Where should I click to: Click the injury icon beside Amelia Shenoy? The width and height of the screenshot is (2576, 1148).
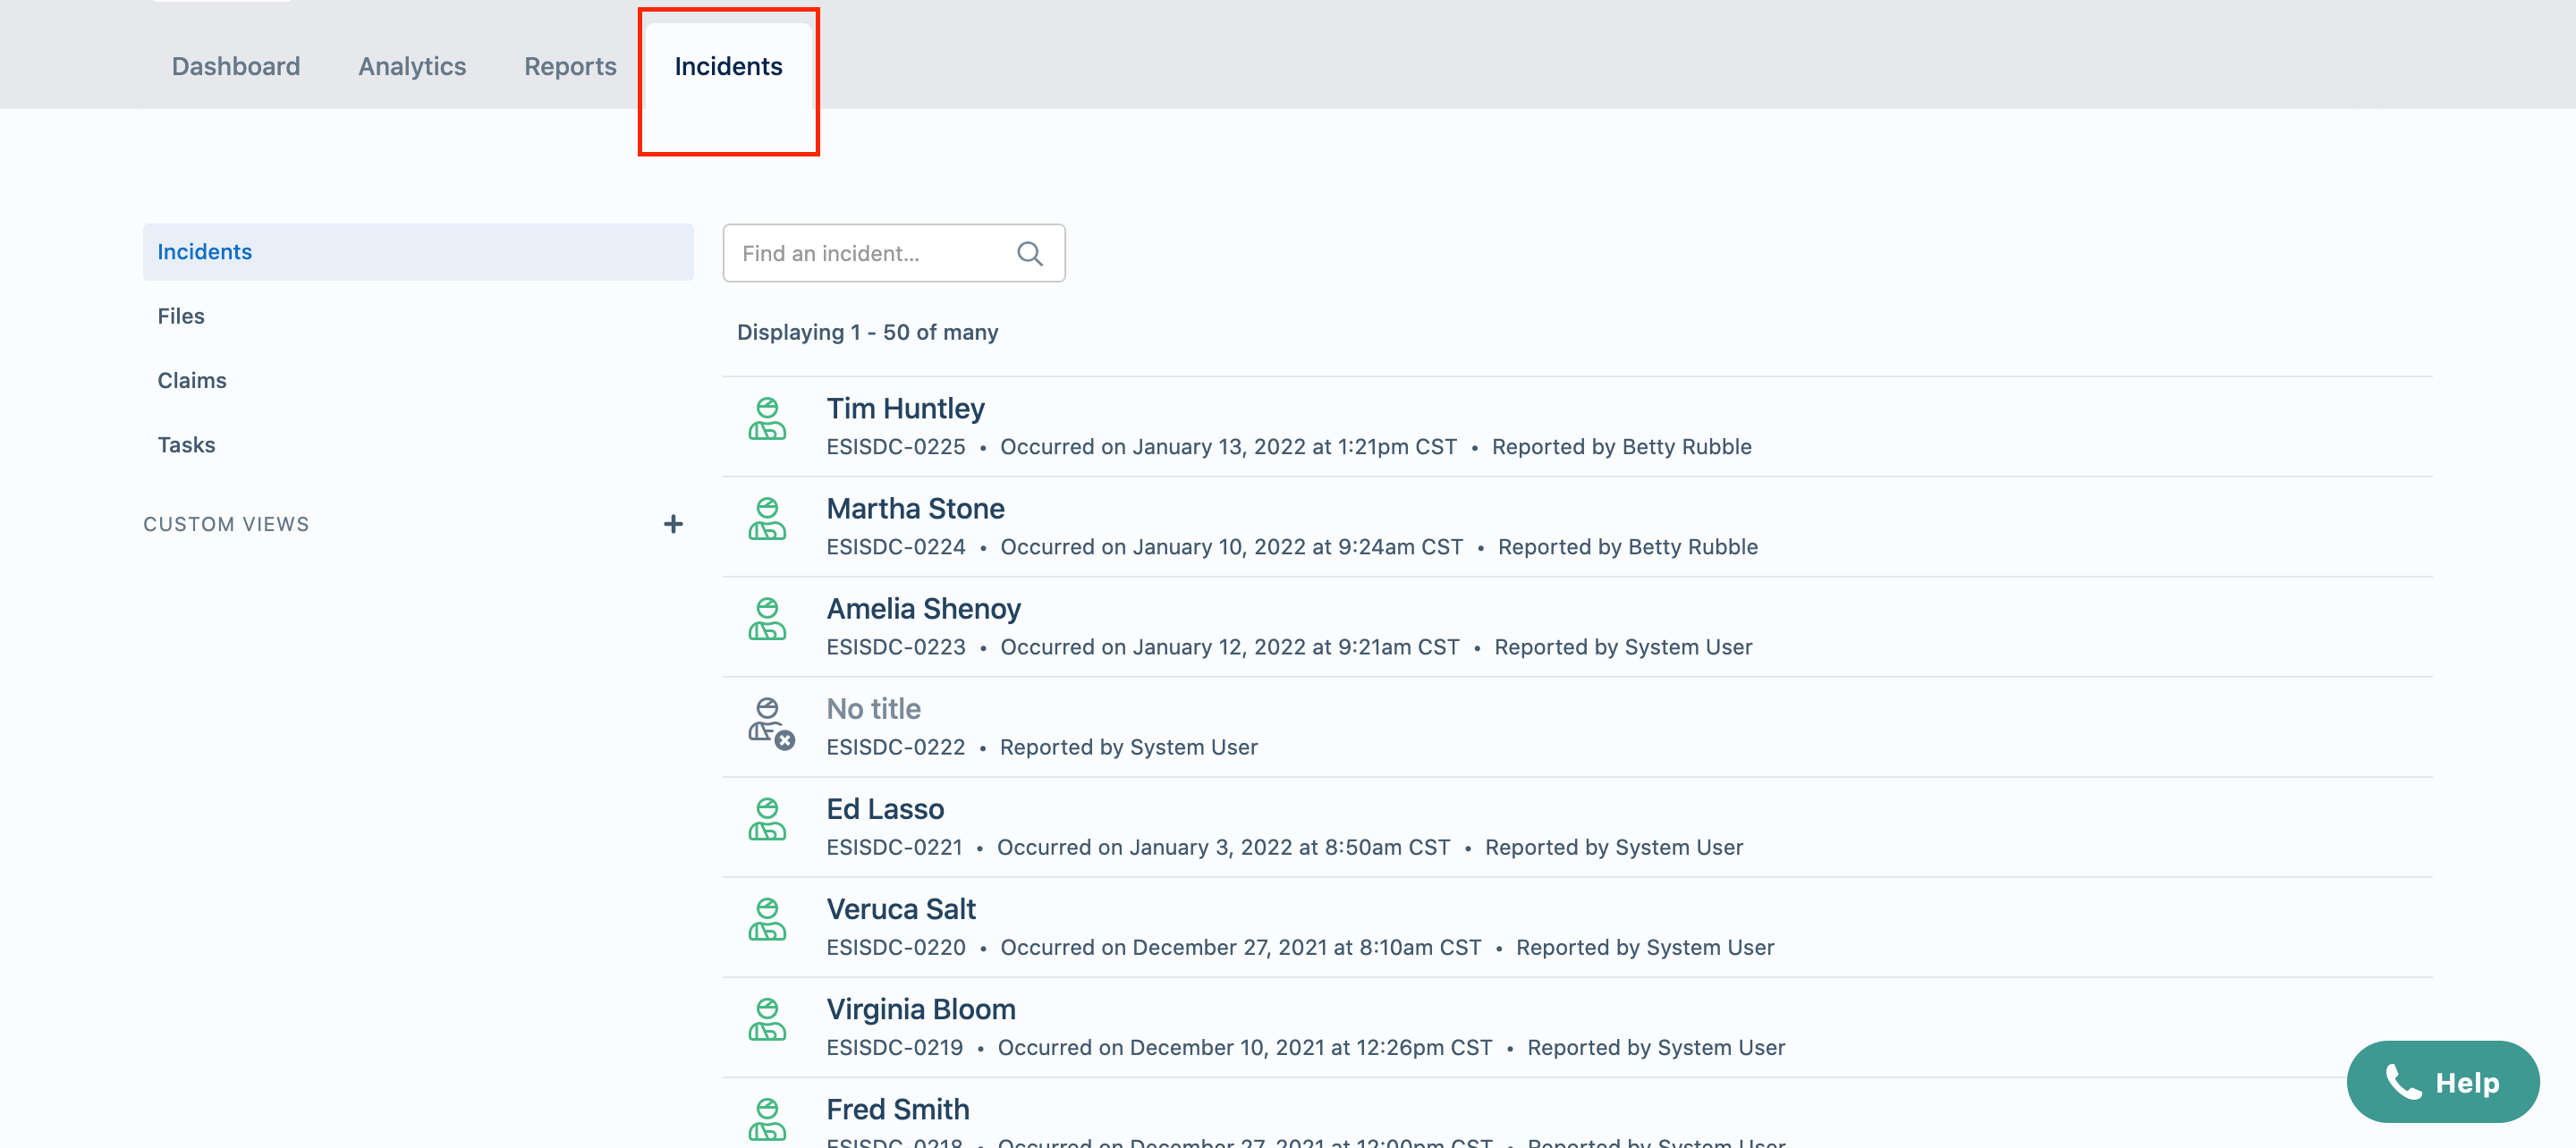point(767,619)
